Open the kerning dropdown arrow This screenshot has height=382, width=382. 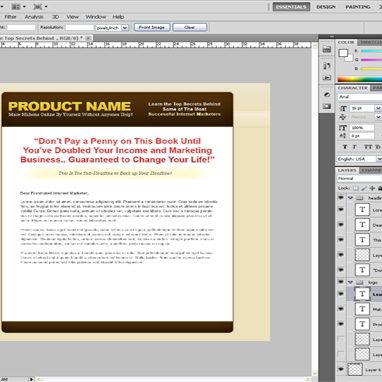(378, 117)
